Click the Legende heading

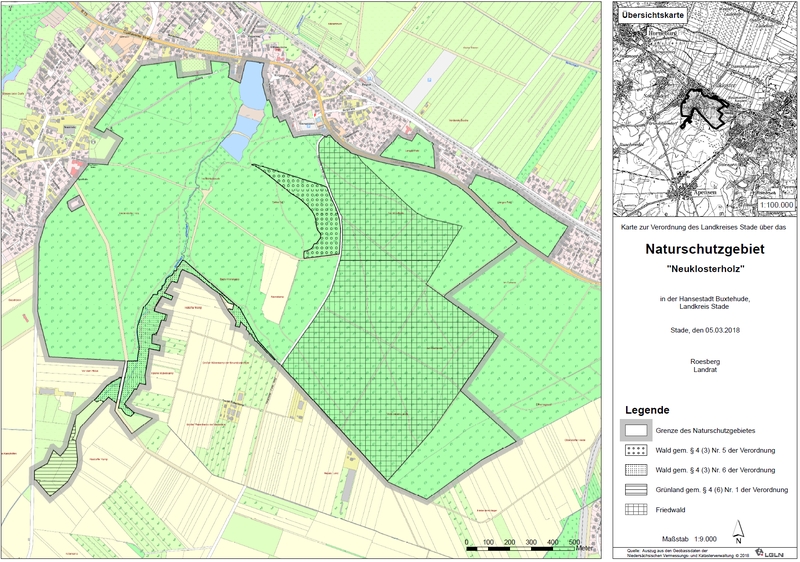click(650, 411)
